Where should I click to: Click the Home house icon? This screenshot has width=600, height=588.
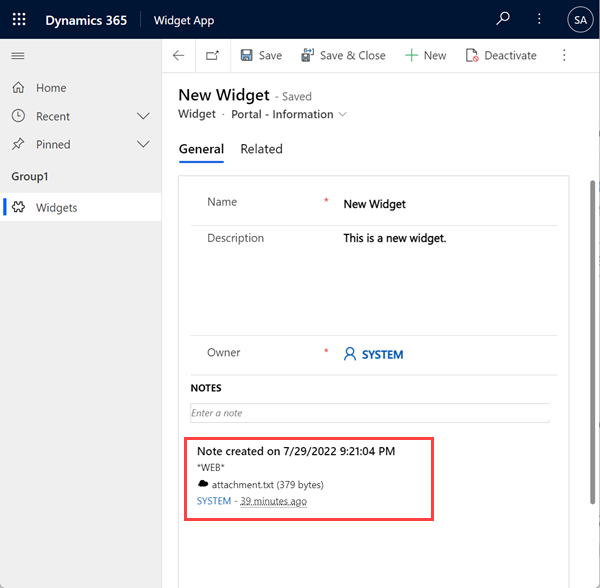coord(18,88)
